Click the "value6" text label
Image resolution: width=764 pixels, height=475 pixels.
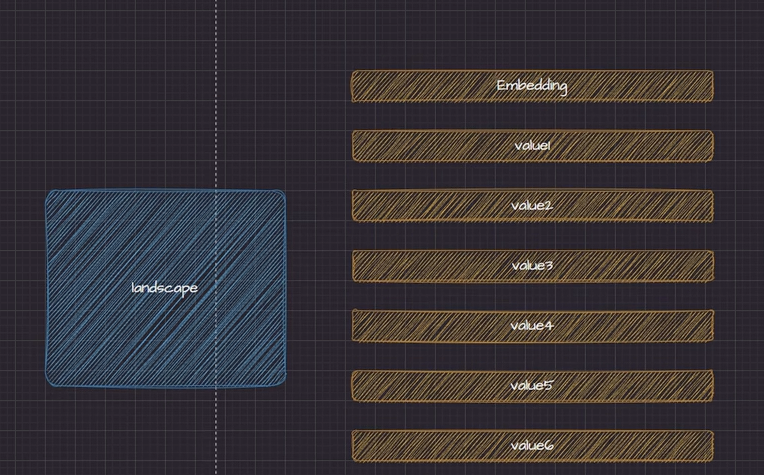(532, 446)
